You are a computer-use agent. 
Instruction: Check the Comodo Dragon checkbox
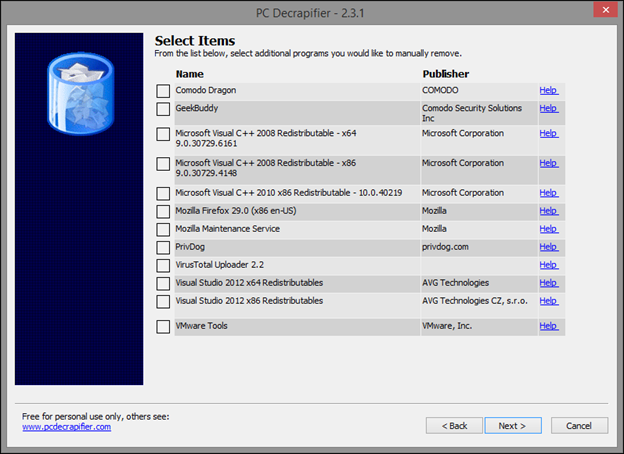click(x=163, y=91)
